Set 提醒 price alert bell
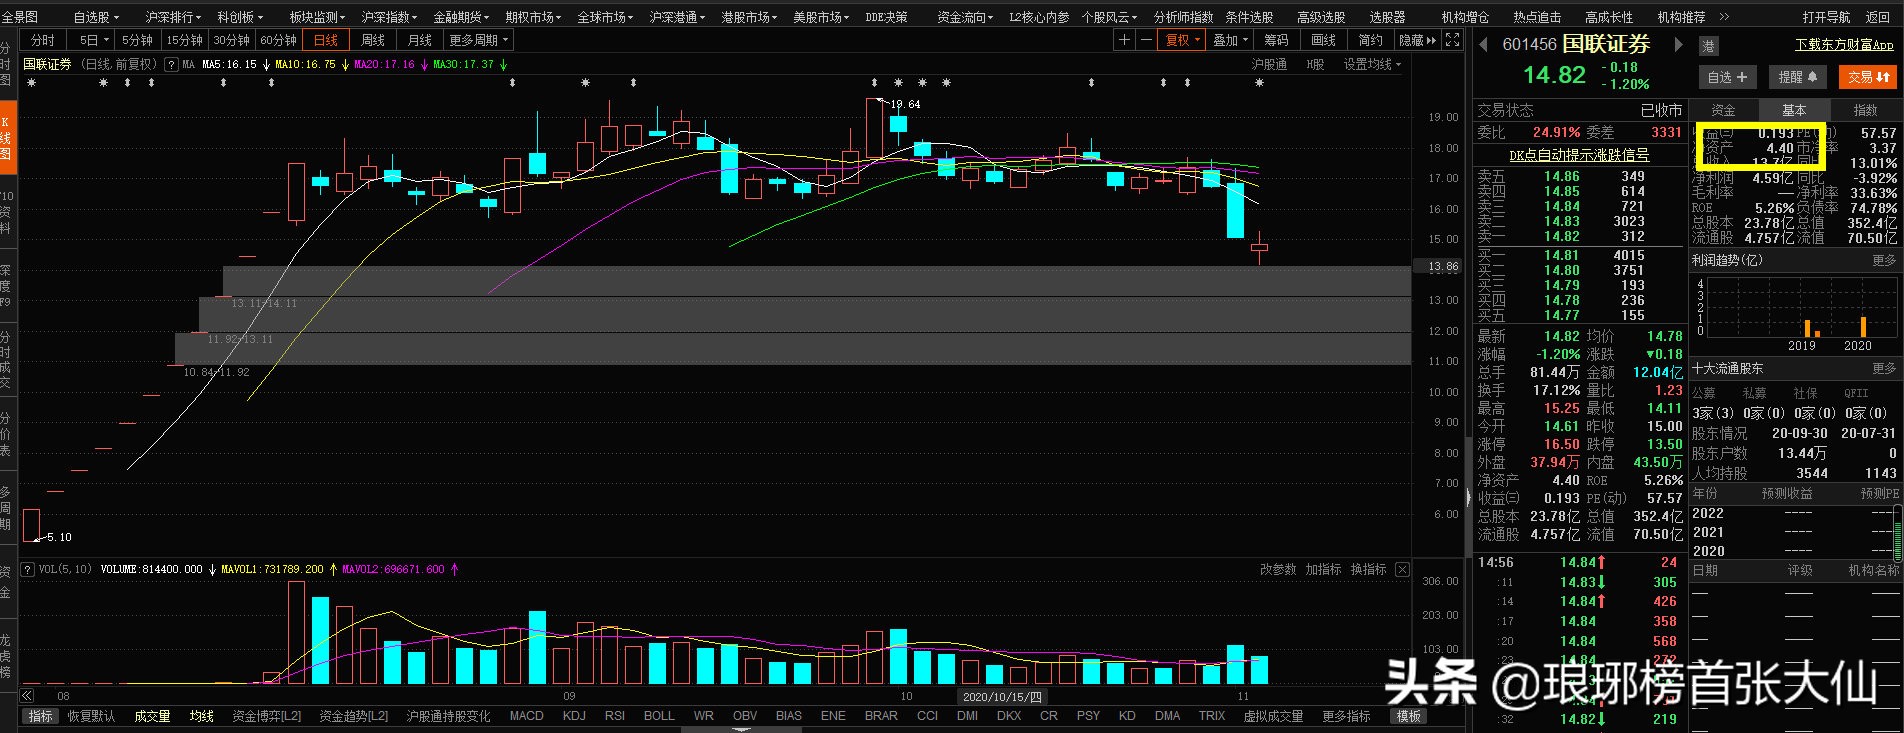The height and width of the screenshot is (733, 1904). click(1798, 77)
